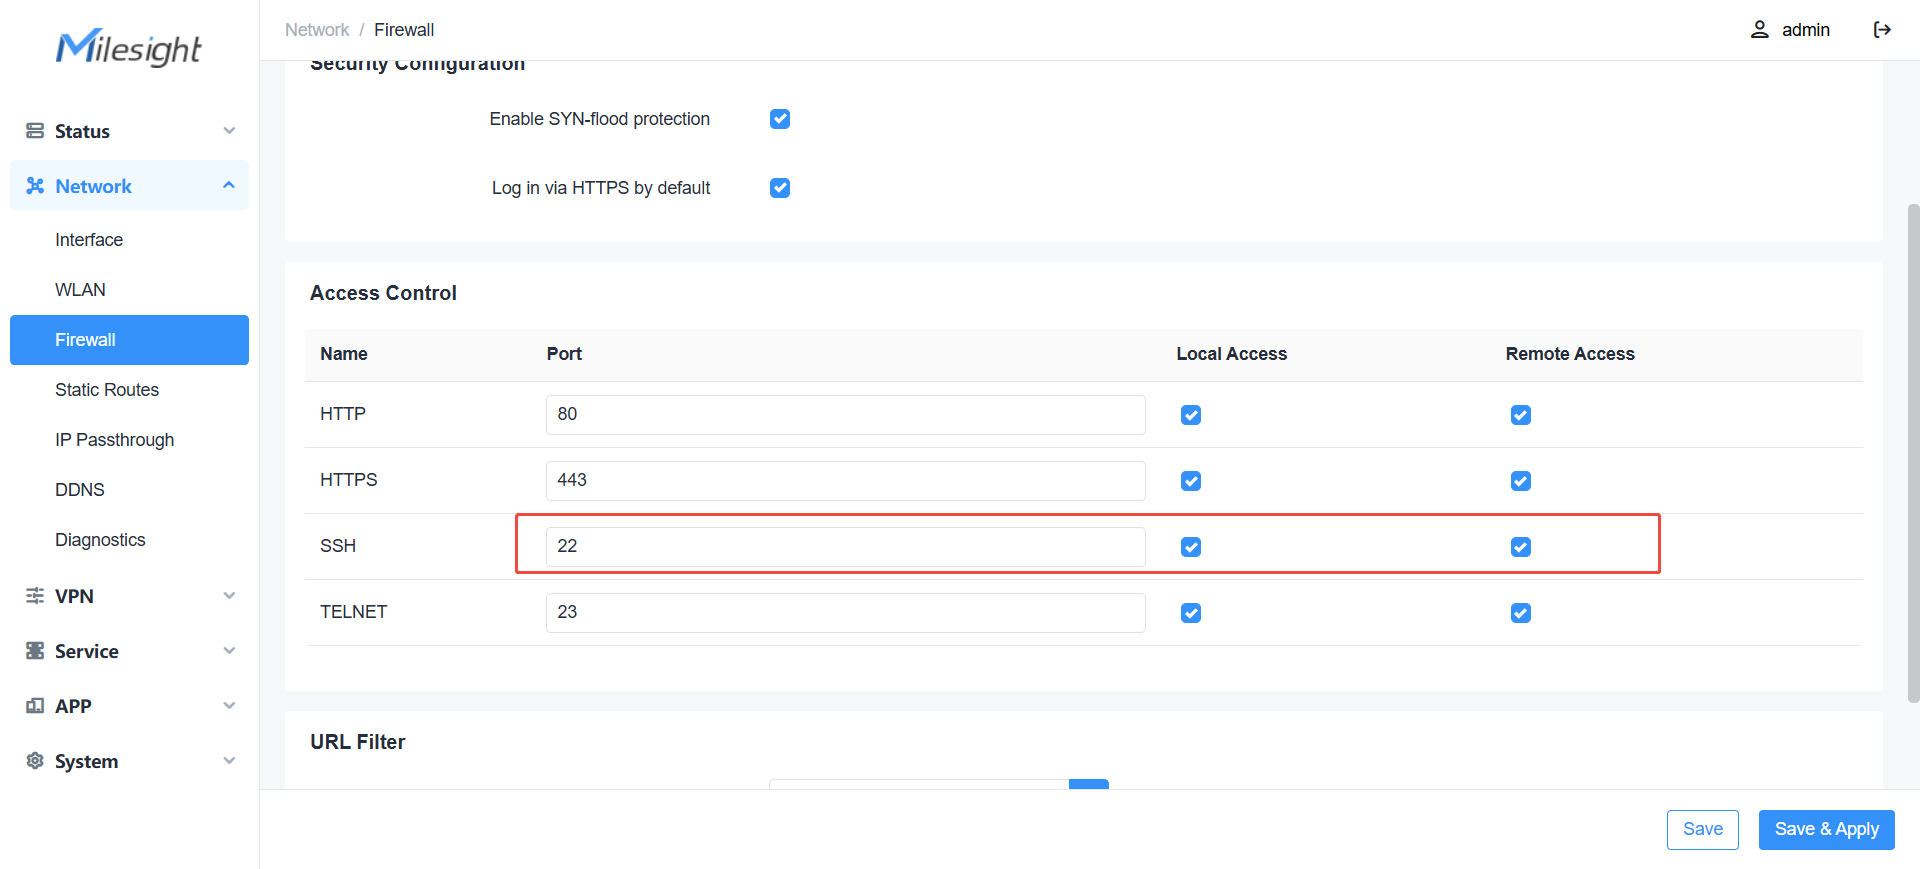
Task: Click the VPN sliders icon
Action: coord(35,596)
